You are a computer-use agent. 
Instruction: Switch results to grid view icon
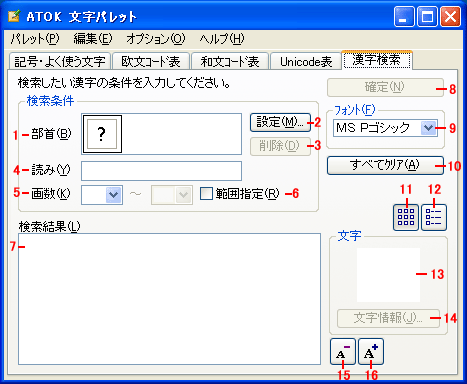406,217
